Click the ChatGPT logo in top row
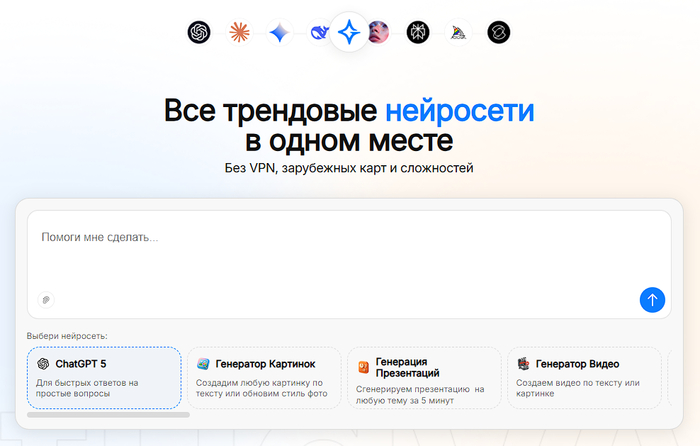 coord(200,33)
